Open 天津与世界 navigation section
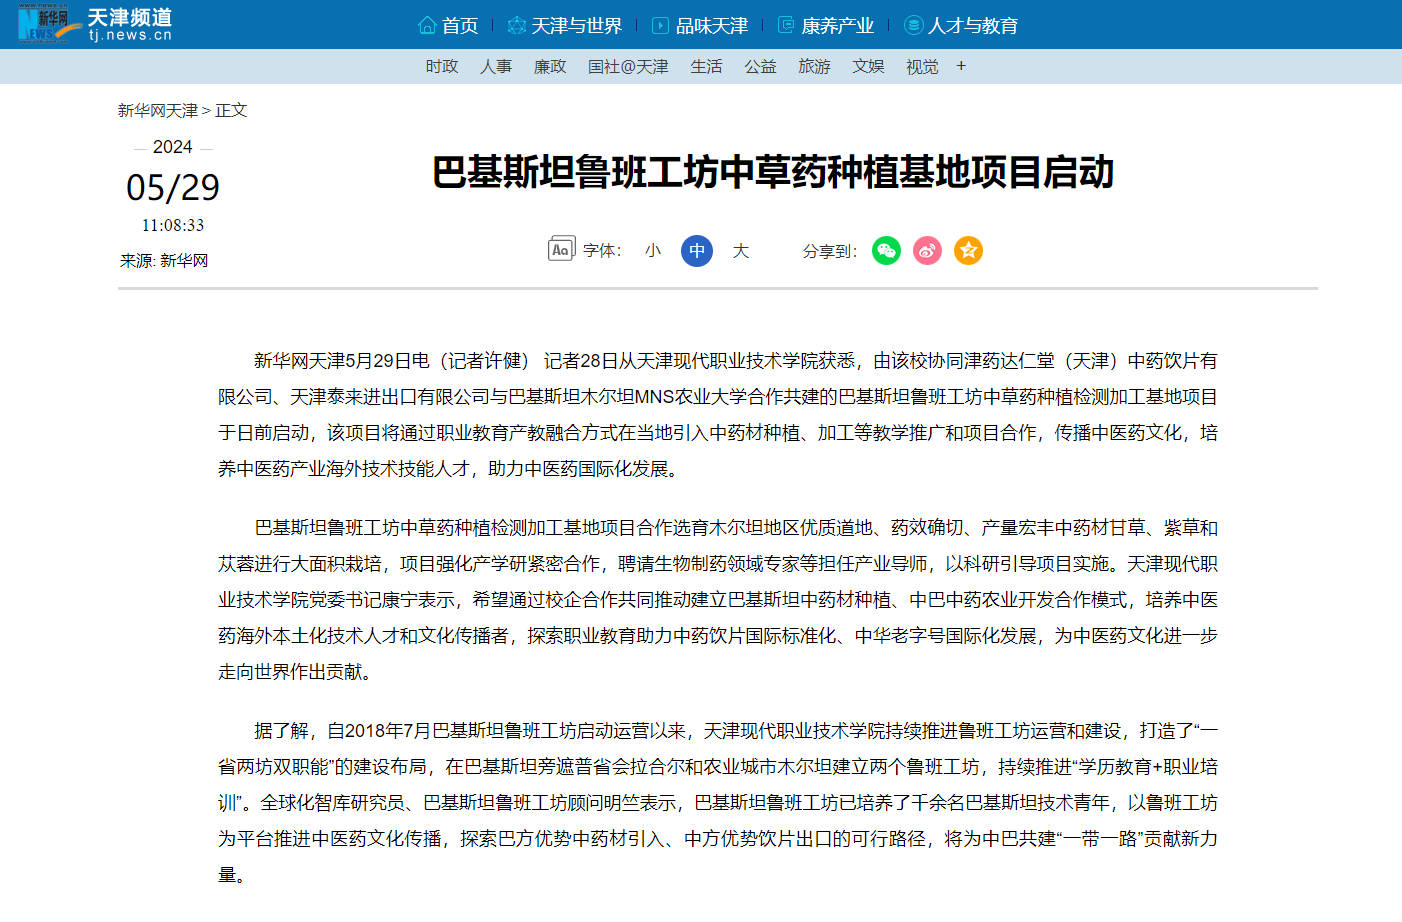 click(x=565, y=25)
